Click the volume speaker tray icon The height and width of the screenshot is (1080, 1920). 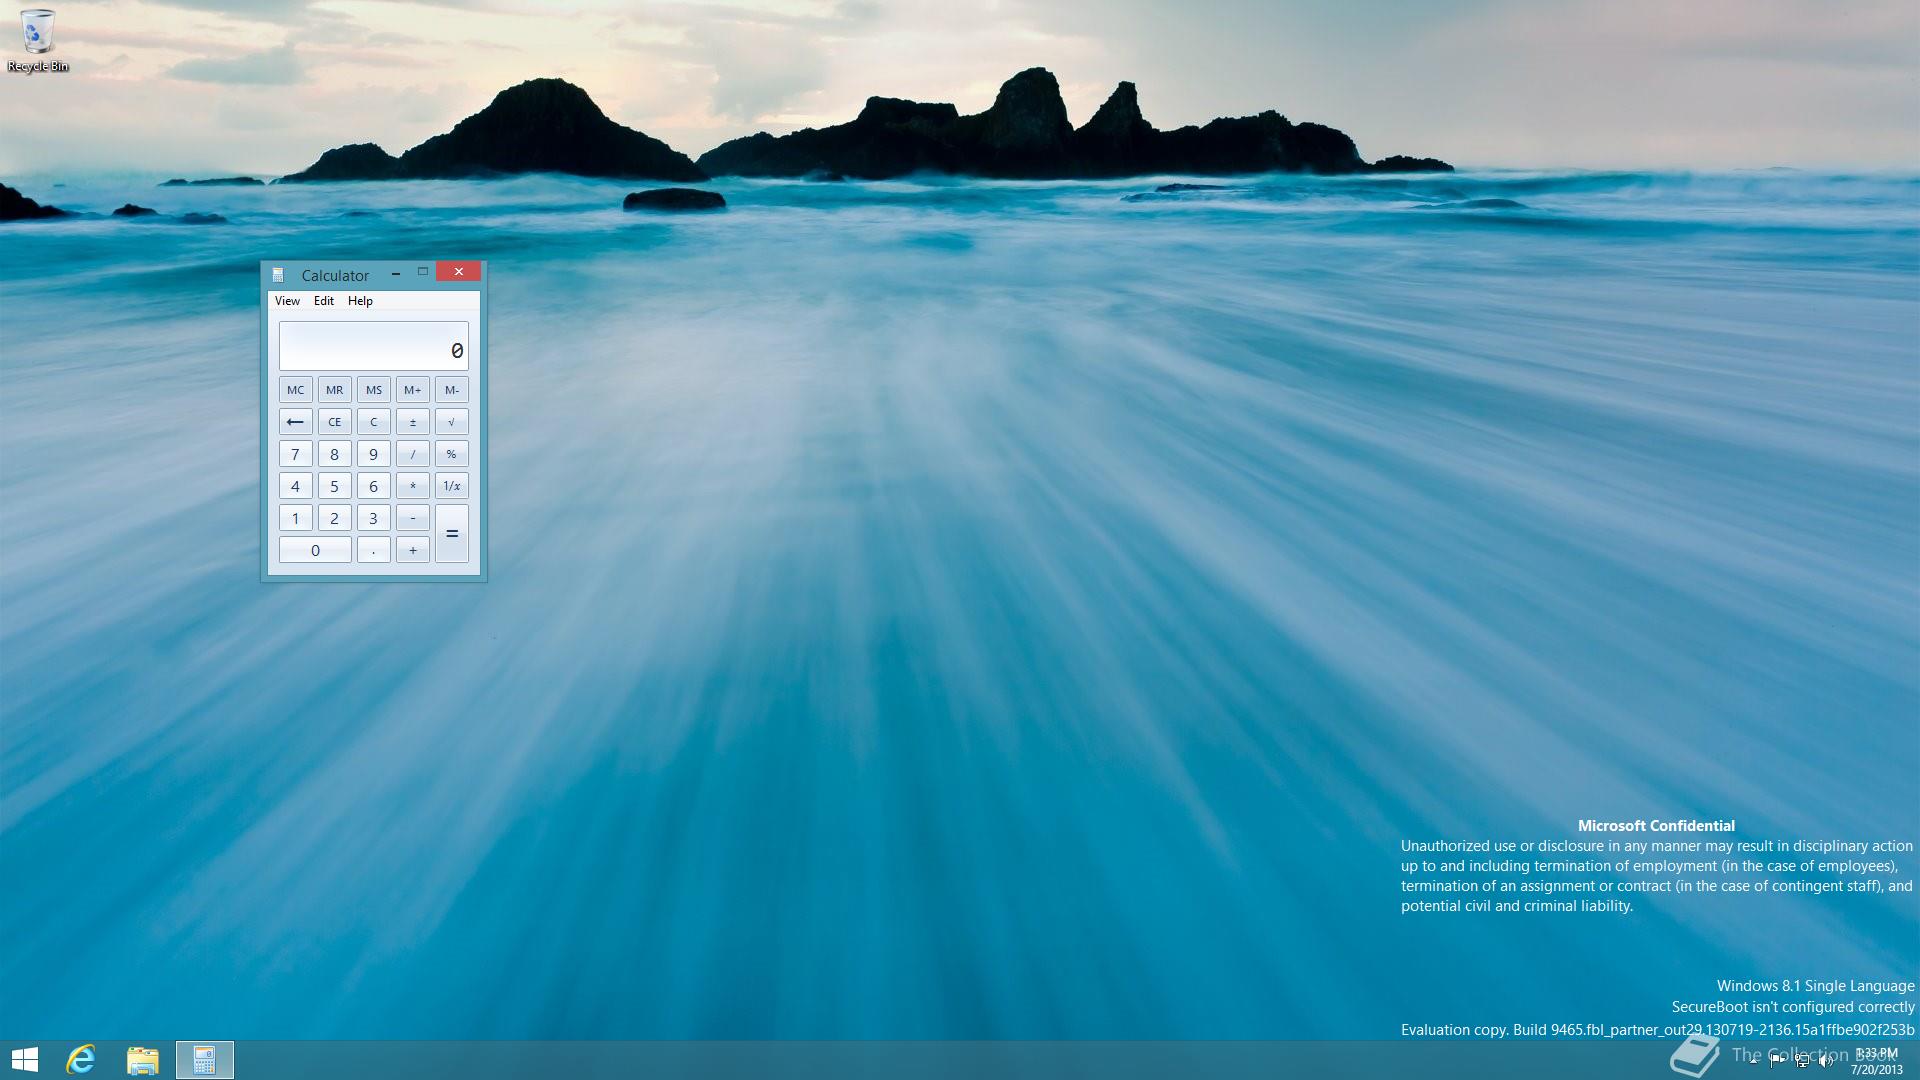point(1826,1061)
